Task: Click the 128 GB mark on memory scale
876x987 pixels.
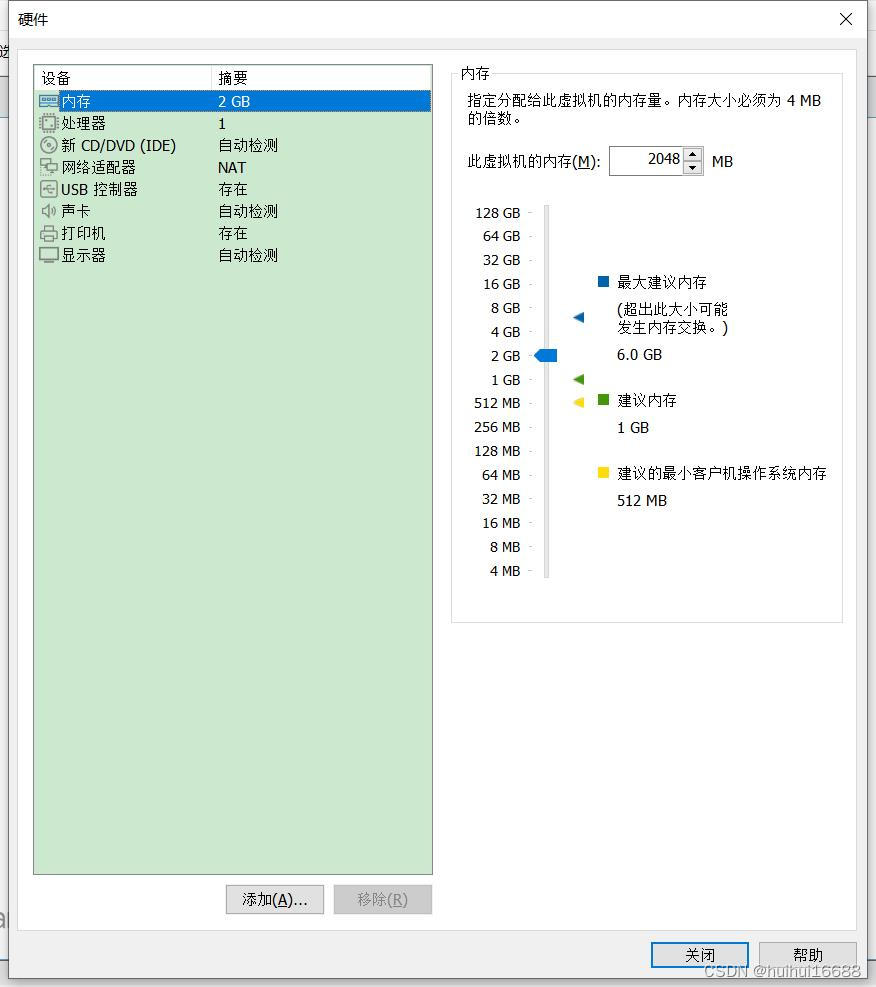Action: point(498,213)
